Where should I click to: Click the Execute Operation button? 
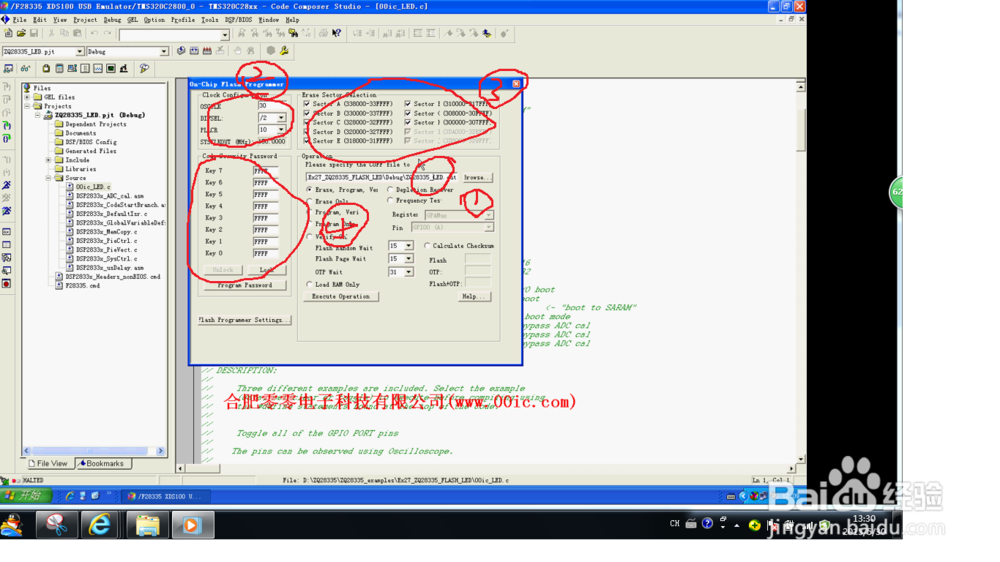click(341, 297)
